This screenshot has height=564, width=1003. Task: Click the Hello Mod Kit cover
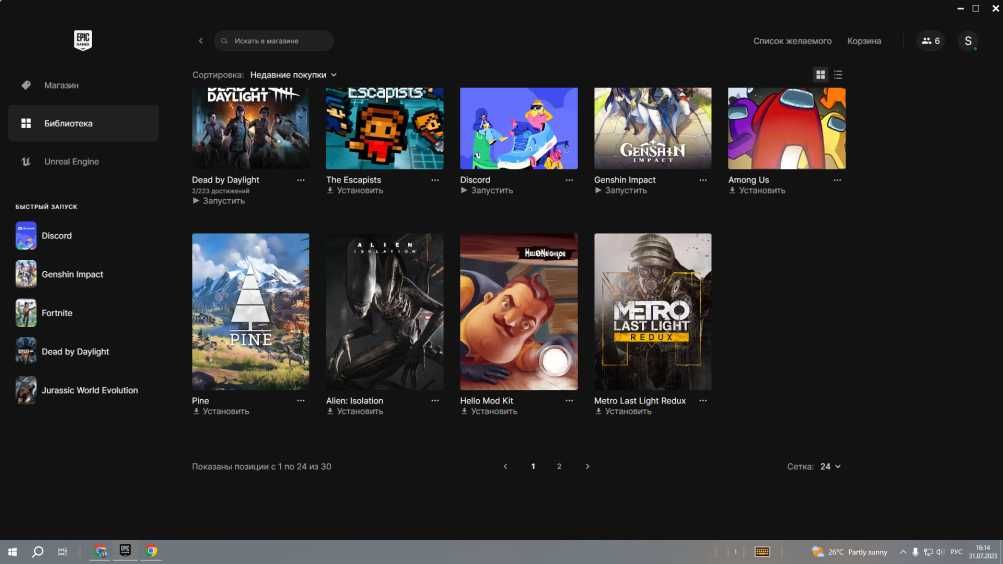[x=519, y=311]
